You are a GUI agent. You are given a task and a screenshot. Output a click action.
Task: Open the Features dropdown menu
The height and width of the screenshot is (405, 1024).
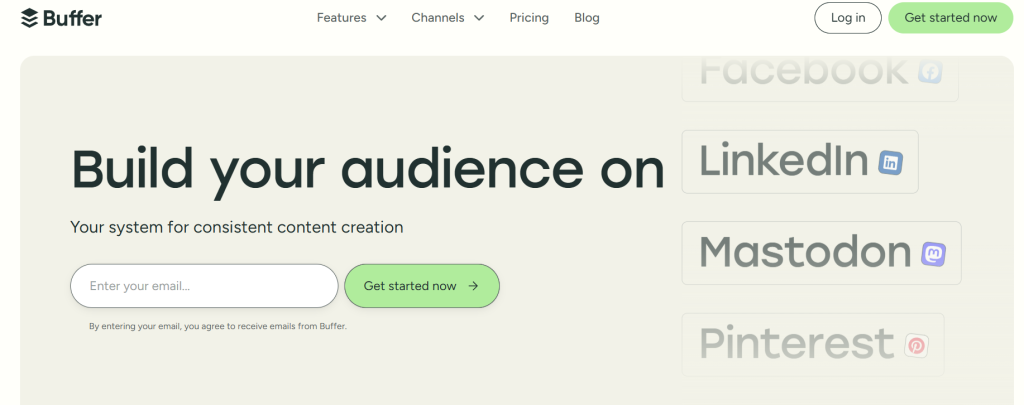(351, 18)
